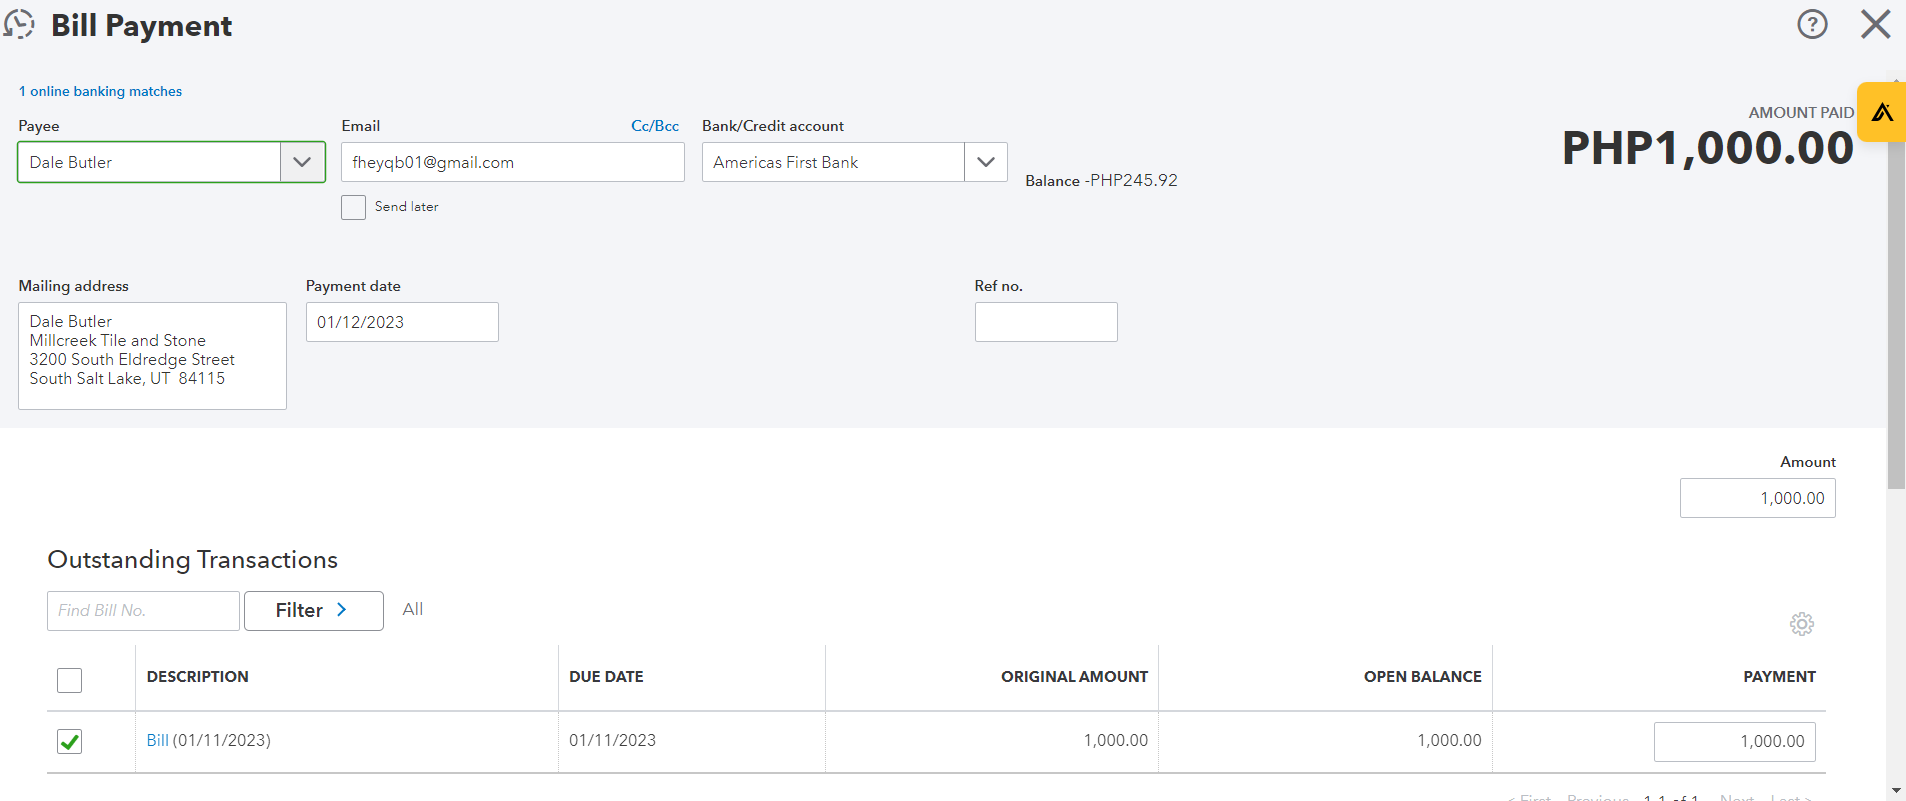Click the yellow side panel widget icon
1906x801 pixels.
(1882, 112)
